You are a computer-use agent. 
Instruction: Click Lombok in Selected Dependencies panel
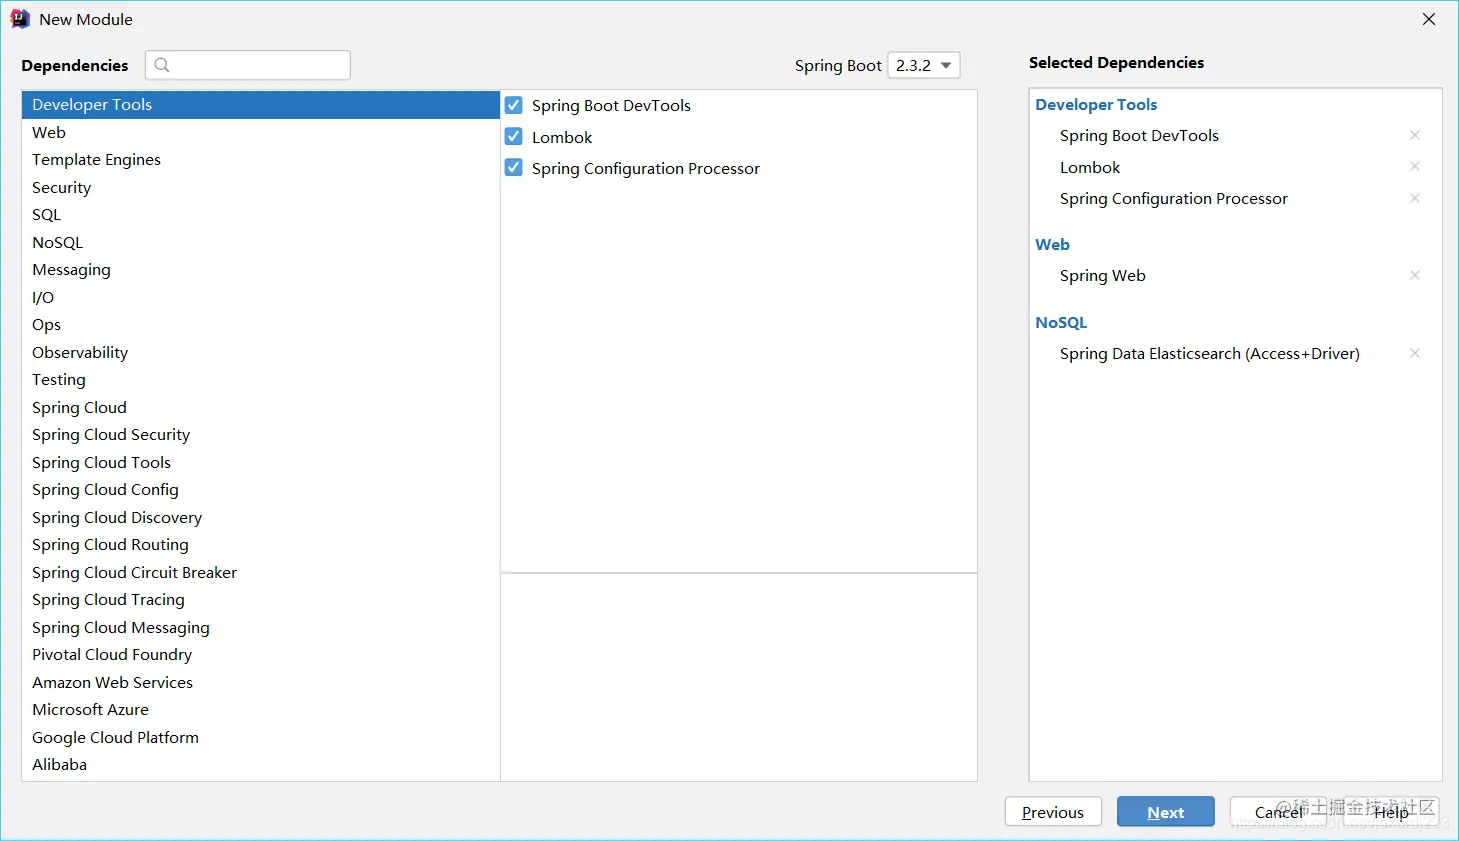(1090, 167)
